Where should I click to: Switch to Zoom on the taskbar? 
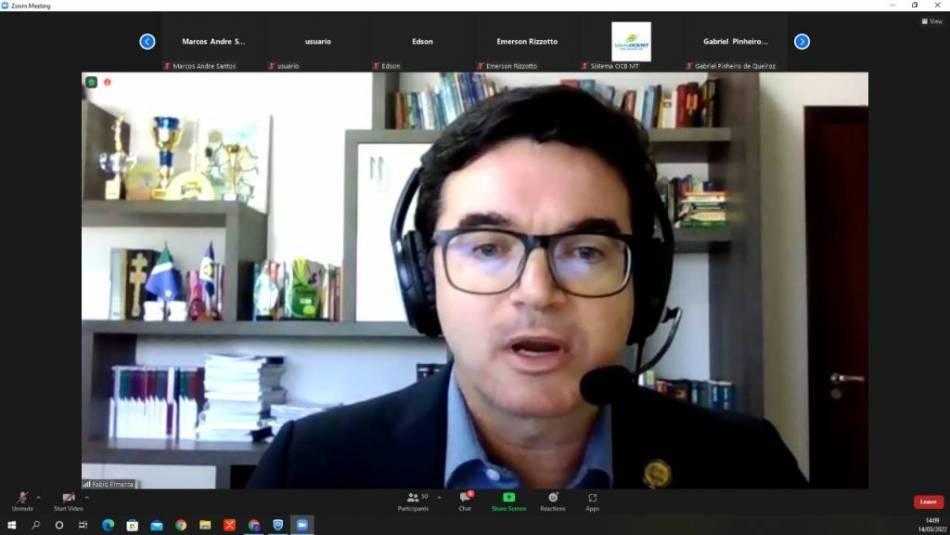coord(302,525)
